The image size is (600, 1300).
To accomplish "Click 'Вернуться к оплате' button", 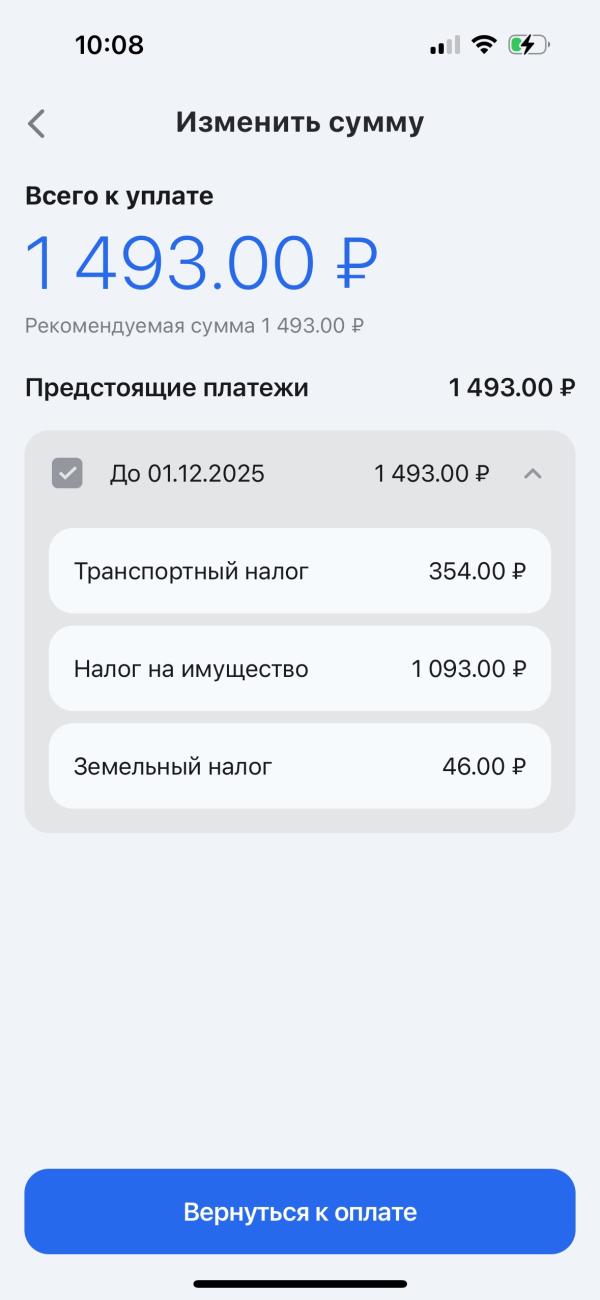I will point(300,1212).
